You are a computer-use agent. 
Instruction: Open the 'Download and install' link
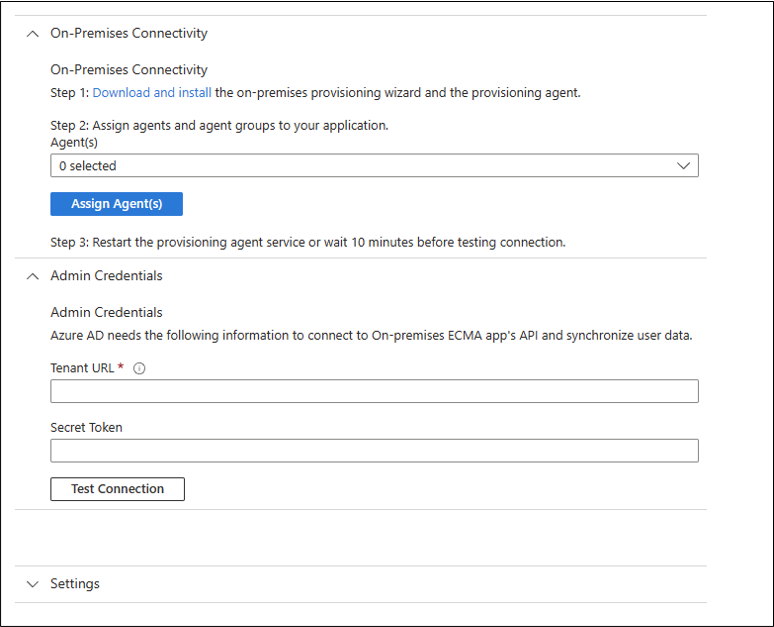[x=152, y=93]
